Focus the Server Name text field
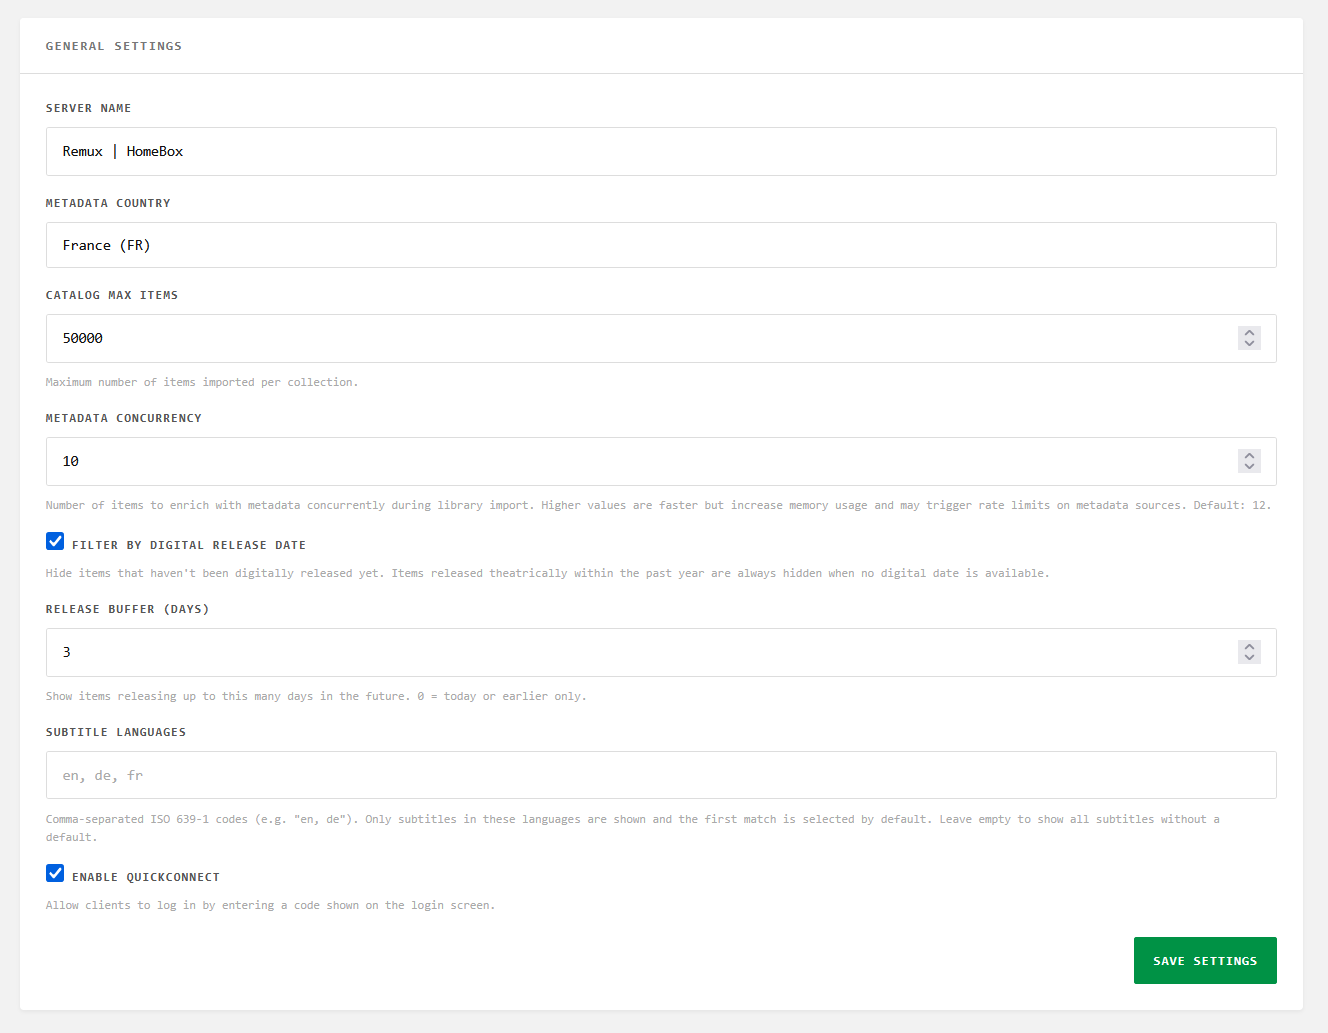This screenshot has width=1328, height=1033. [661, 151]
